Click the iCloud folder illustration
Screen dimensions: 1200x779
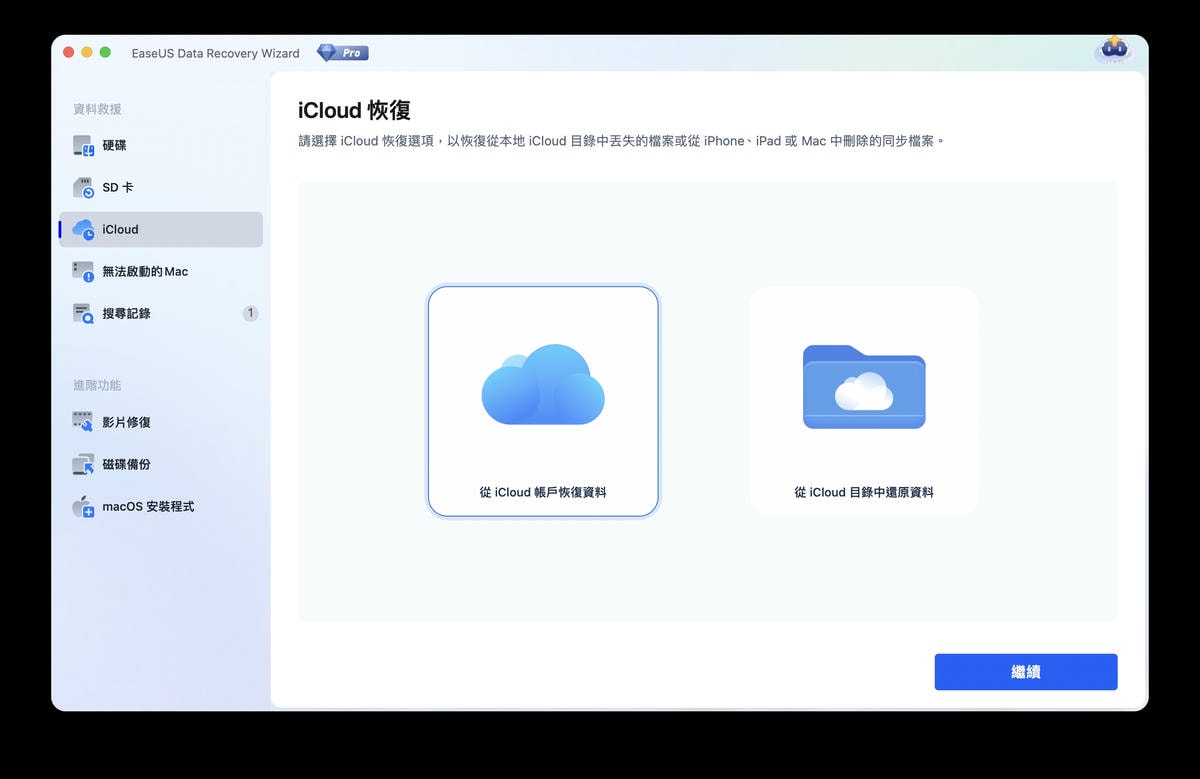(x=864, y=387)
